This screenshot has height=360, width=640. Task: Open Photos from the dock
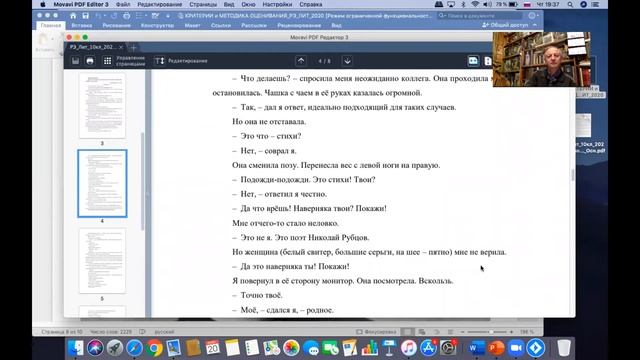291,348
